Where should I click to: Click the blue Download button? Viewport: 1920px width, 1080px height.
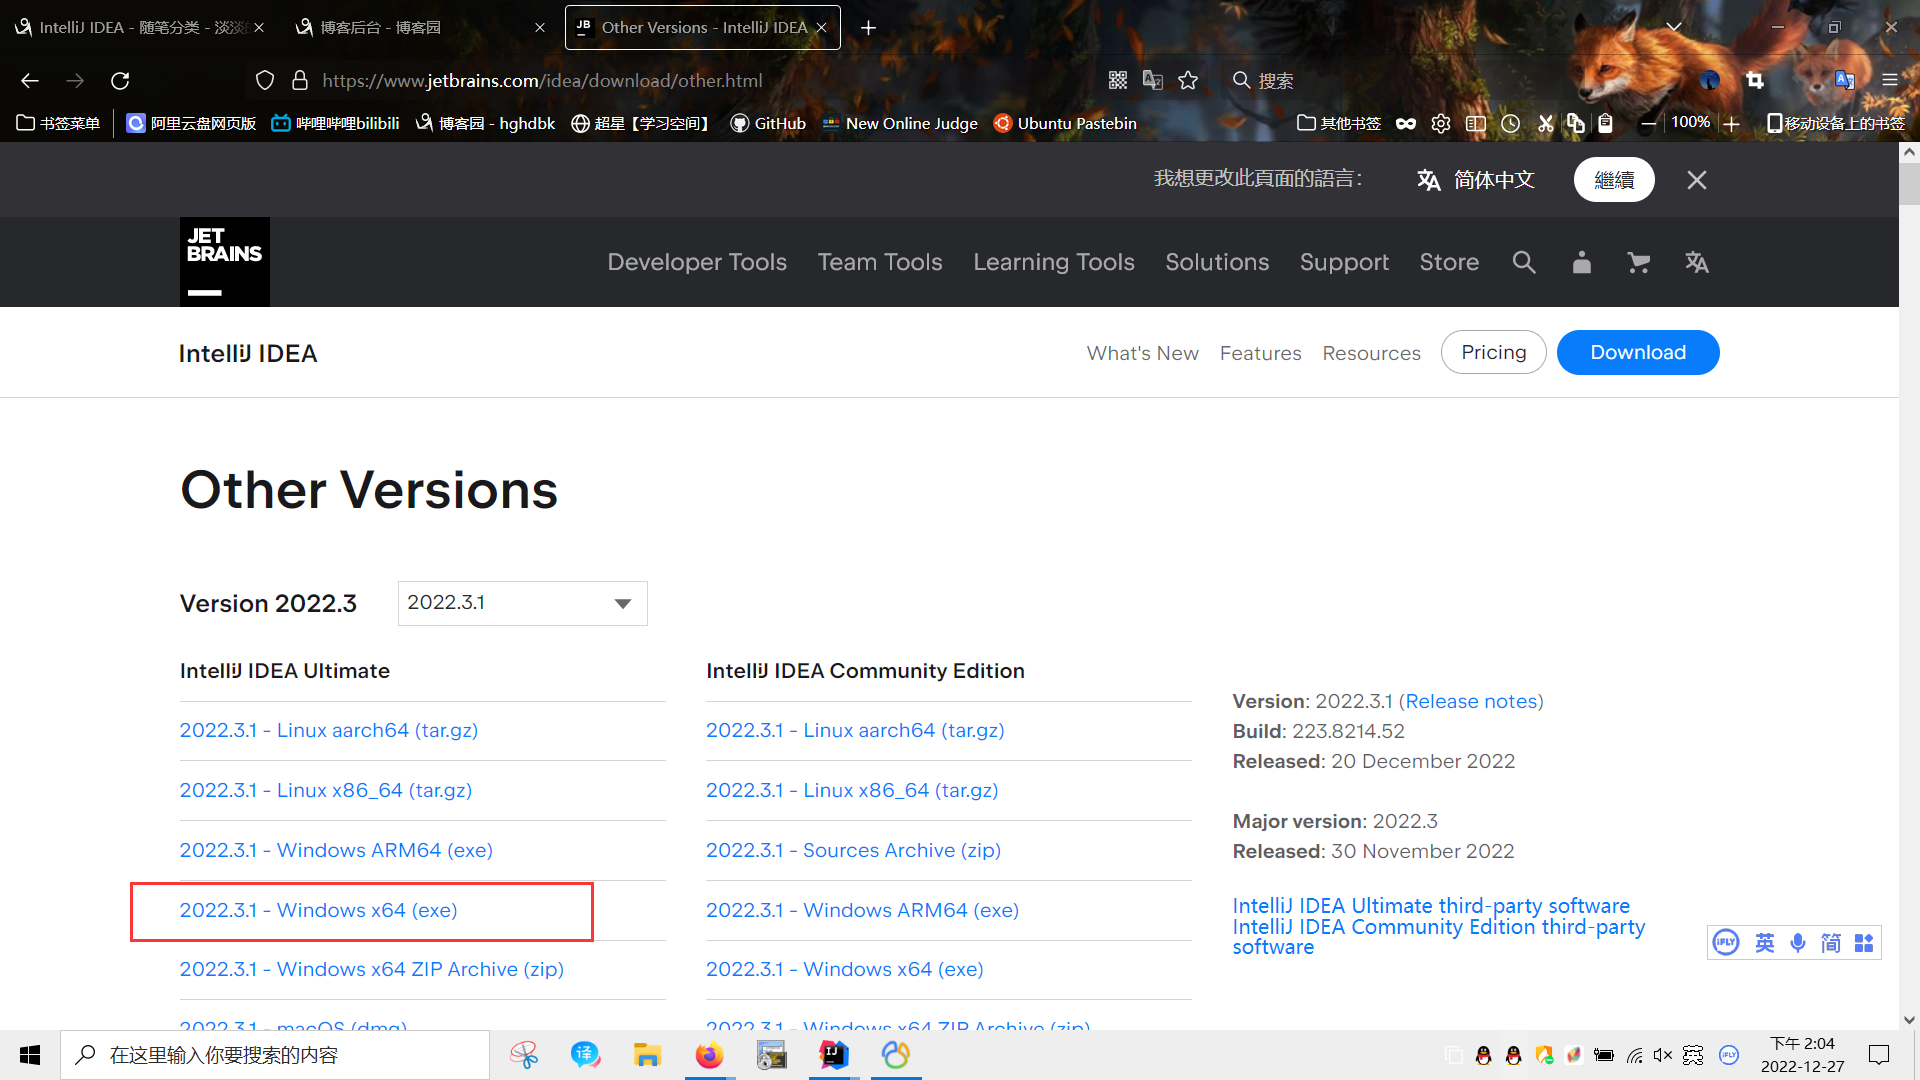click(1637, 352)
